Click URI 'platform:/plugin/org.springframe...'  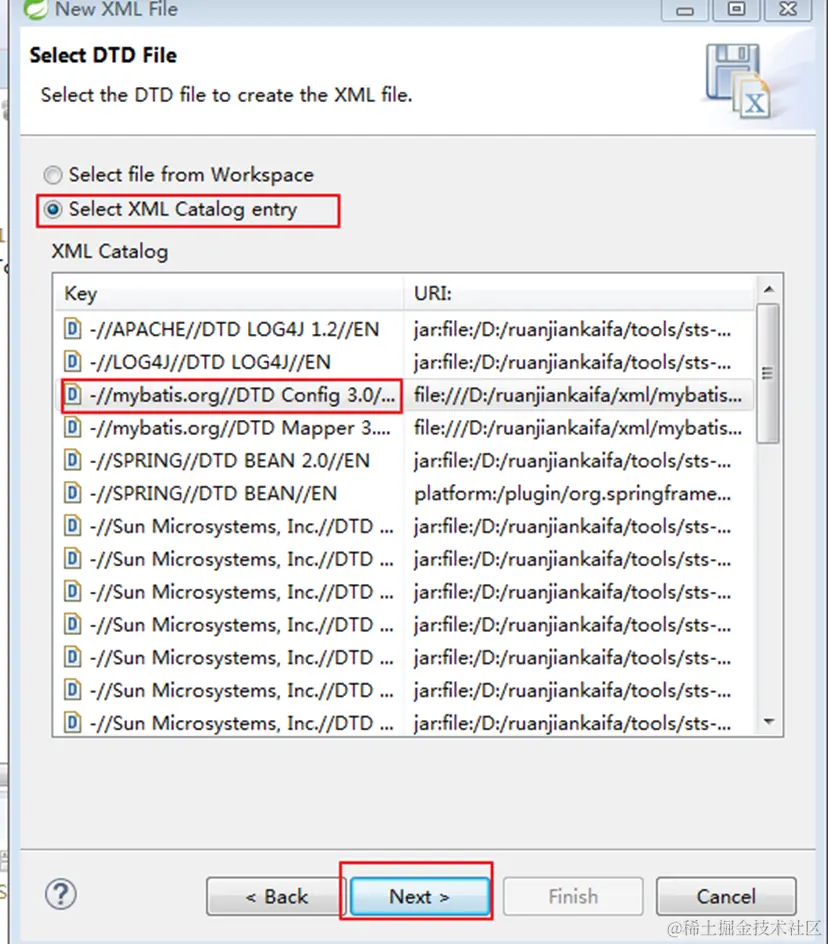coord(572,493)
